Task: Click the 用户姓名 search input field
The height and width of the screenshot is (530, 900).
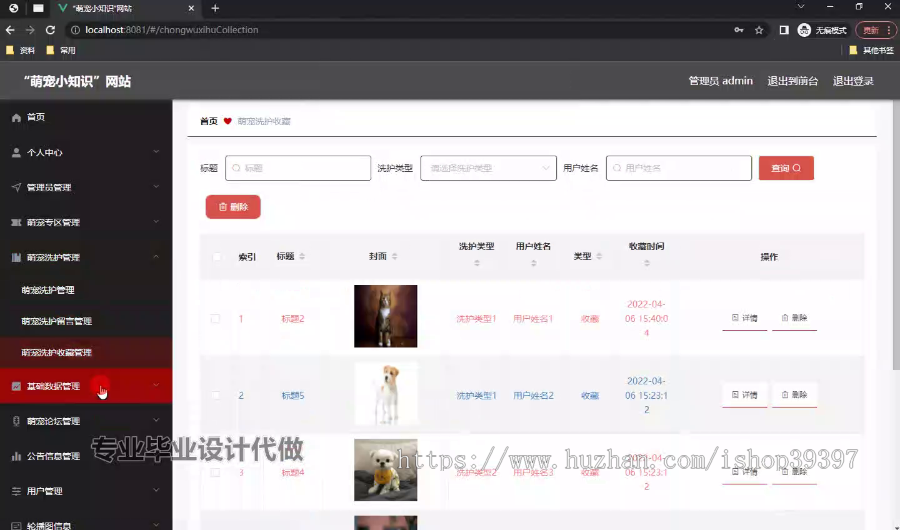Action: 678,168
